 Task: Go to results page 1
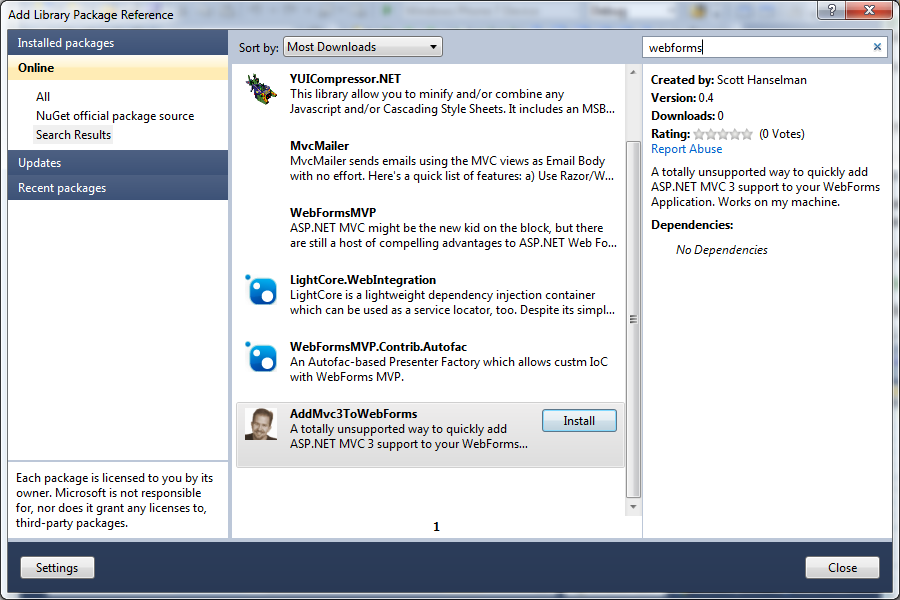click(x=436, y=527)
